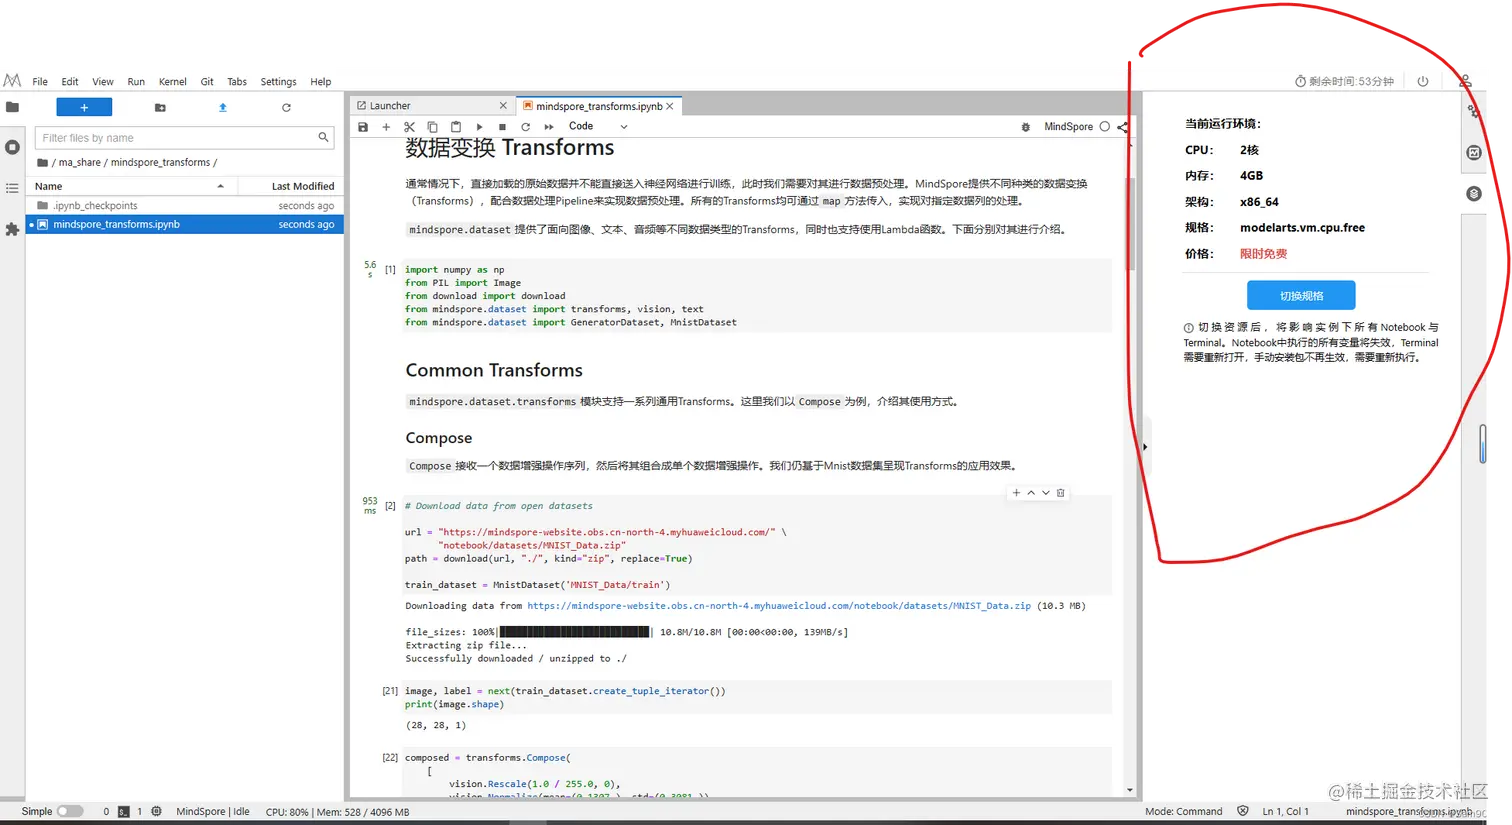Create a new folder in file browser
The width and height of the screenshot is (1512, 825).
(160, 107)
